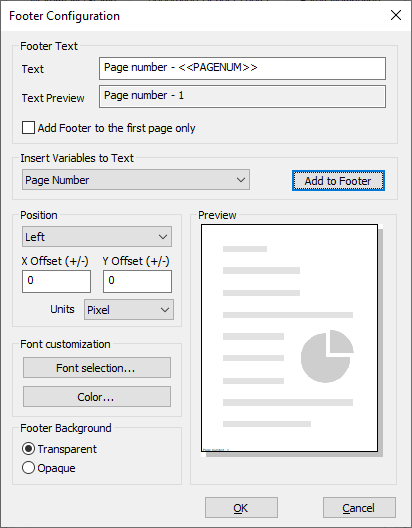
Task: Click the pie chart graphic in preview
Action: [x=327, y=356]
